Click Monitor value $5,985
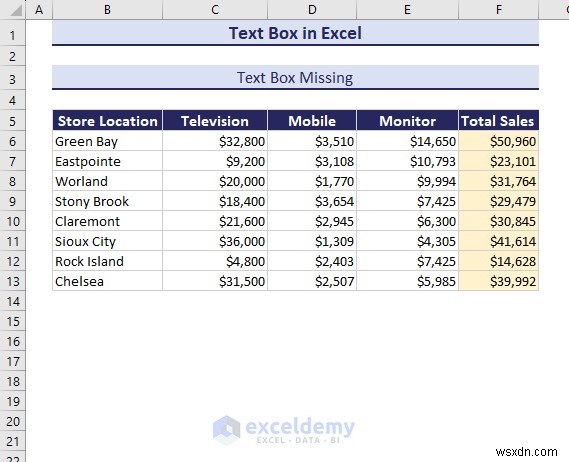 pyautogui.click(x=408, y=281)
